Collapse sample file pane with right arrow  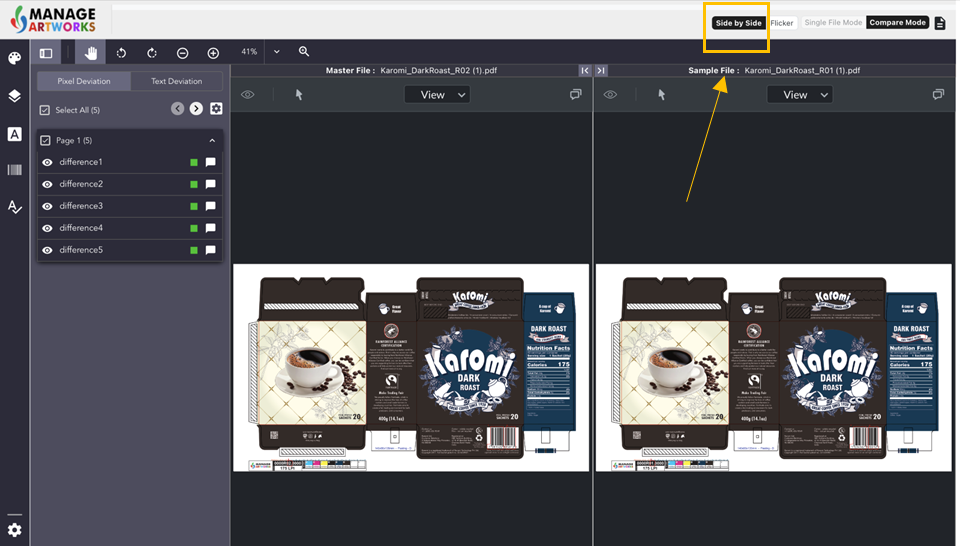click(601, 71)
